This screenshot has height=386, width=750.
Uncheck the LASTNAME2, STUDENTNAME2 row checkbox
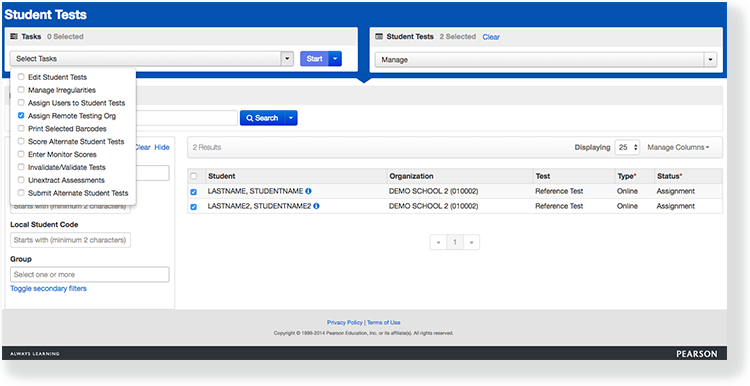click(x=194, y=207)
